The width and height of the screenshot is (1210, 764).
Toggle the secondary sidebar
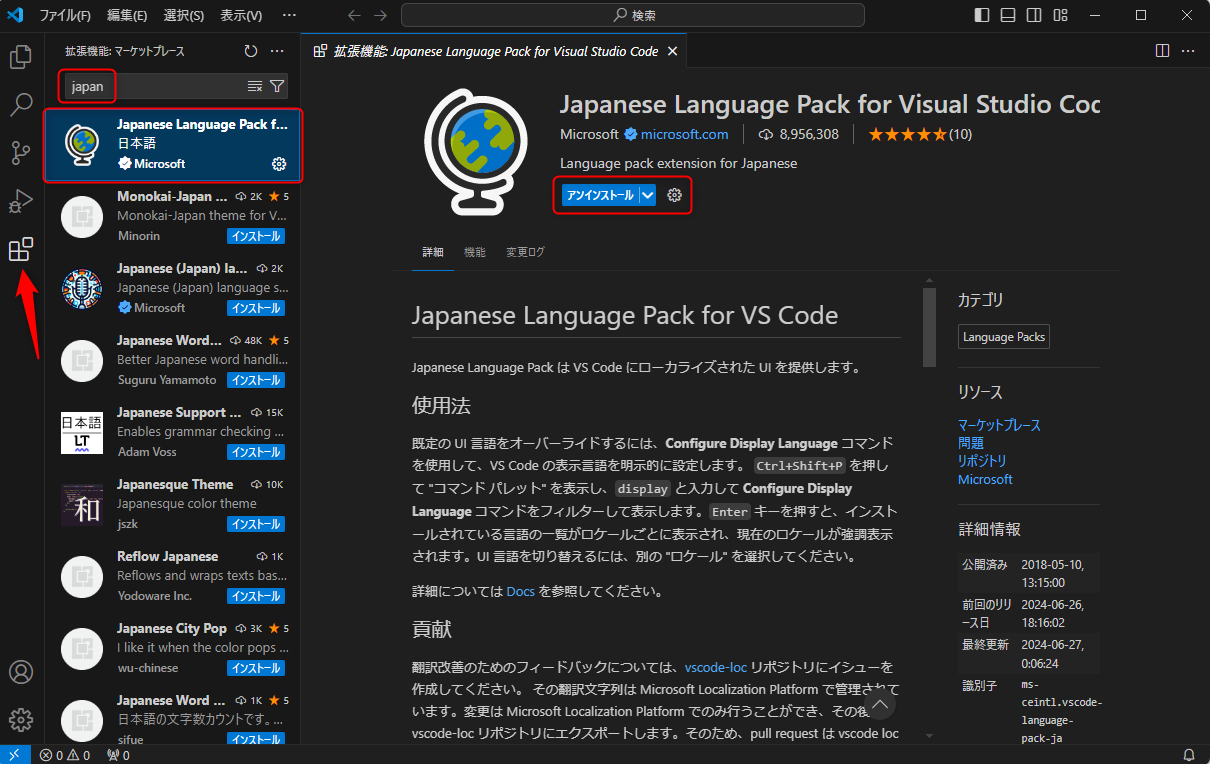click(1033, 15)
